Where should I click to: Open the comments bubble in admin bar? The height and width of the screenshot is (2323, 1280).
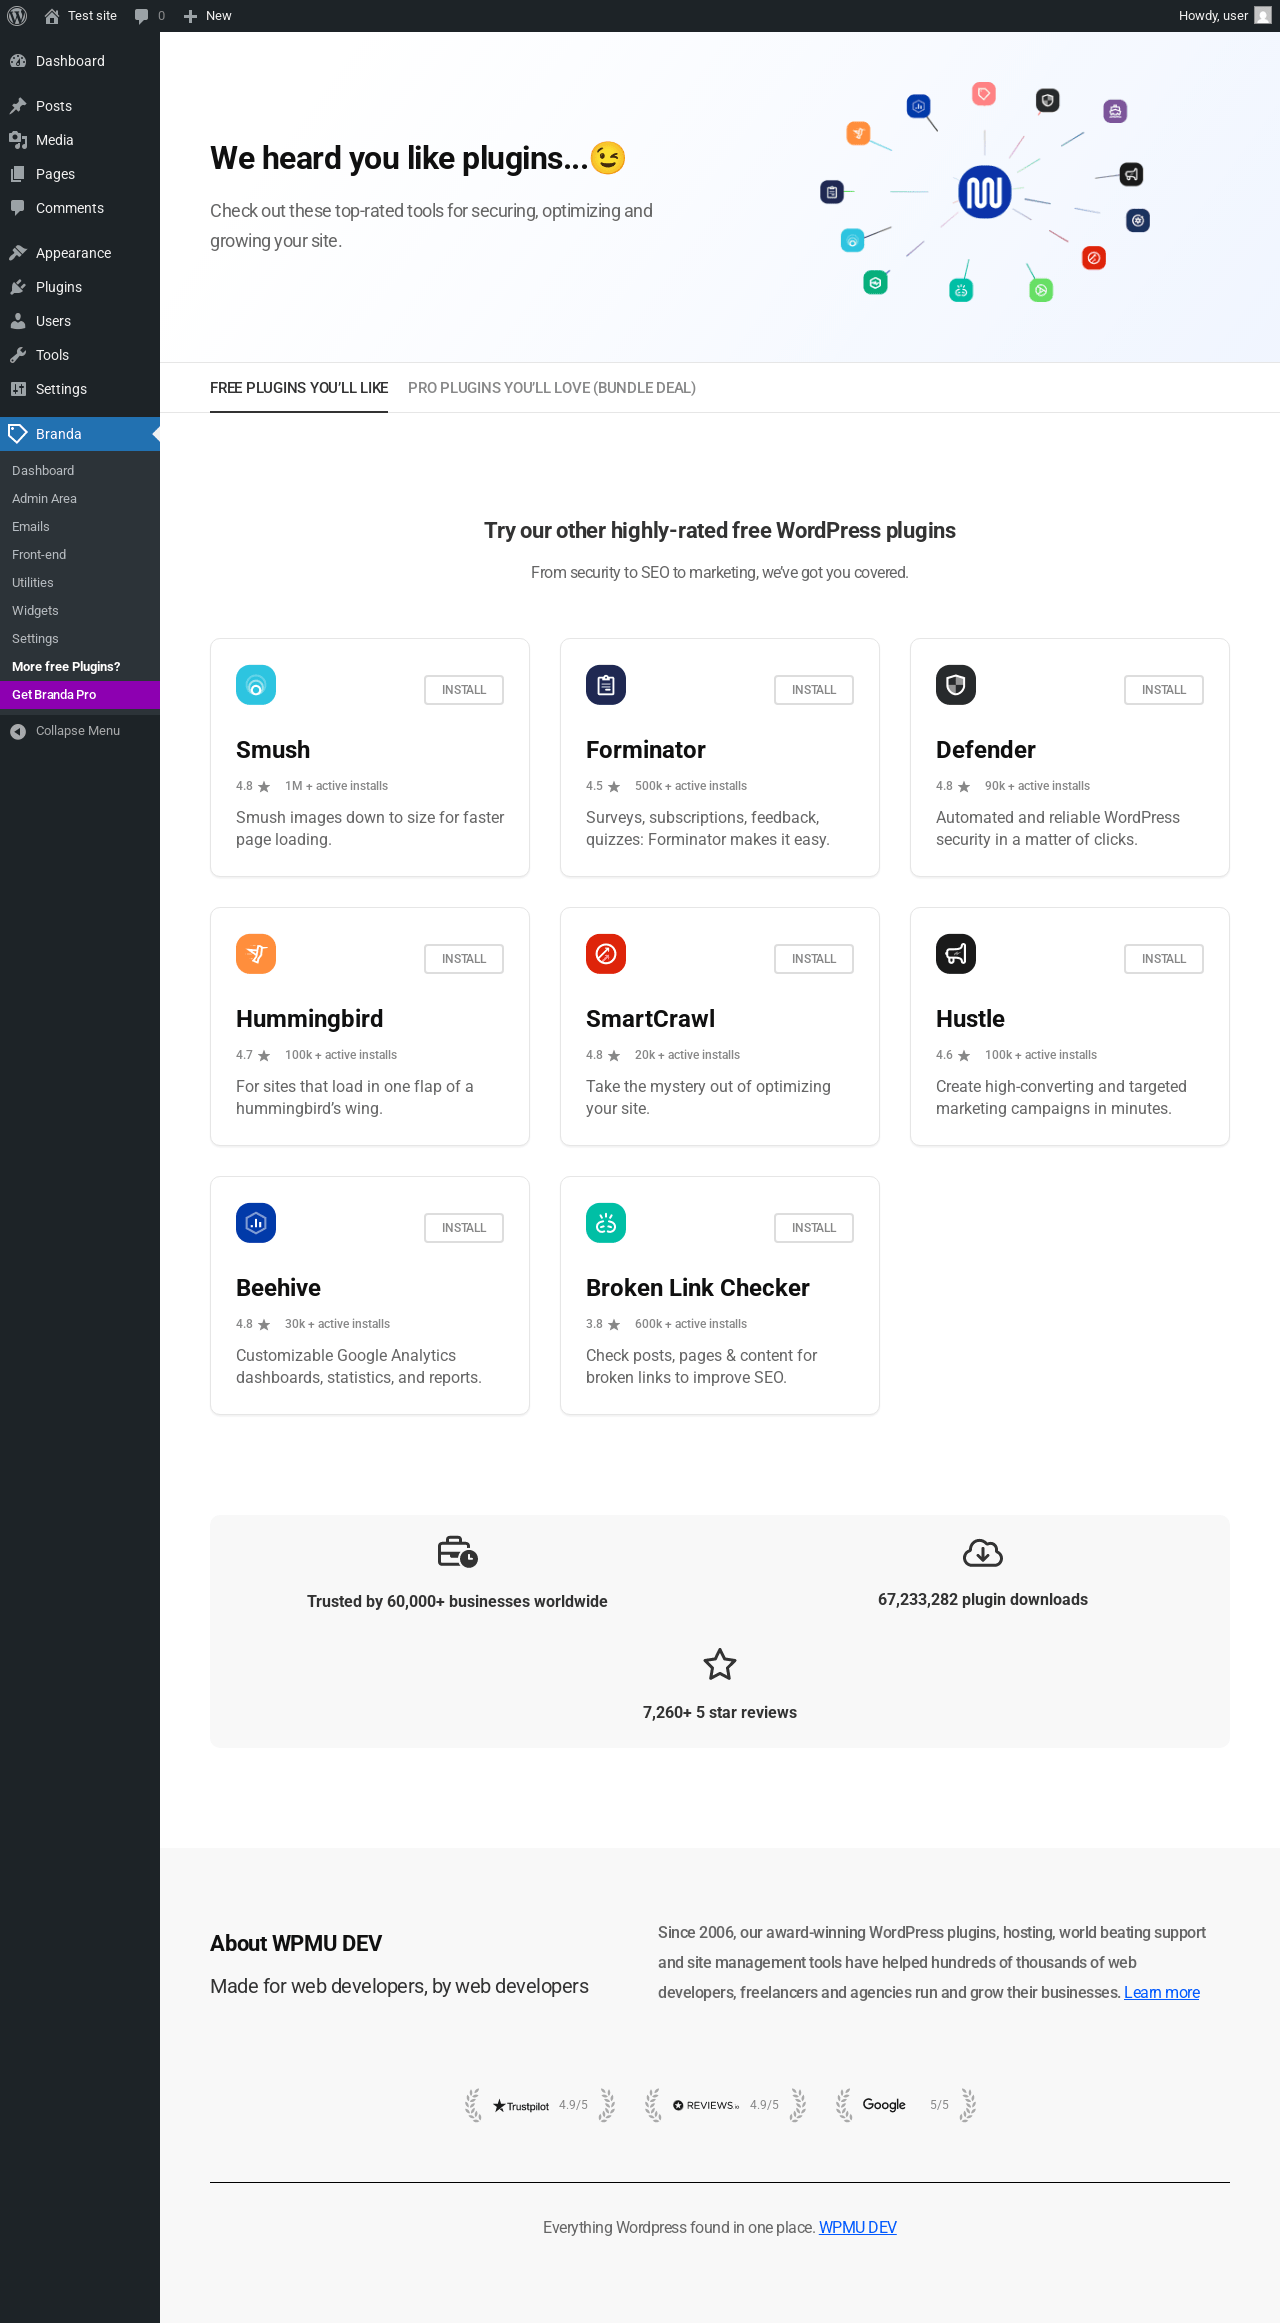click(x=141, y=16)
